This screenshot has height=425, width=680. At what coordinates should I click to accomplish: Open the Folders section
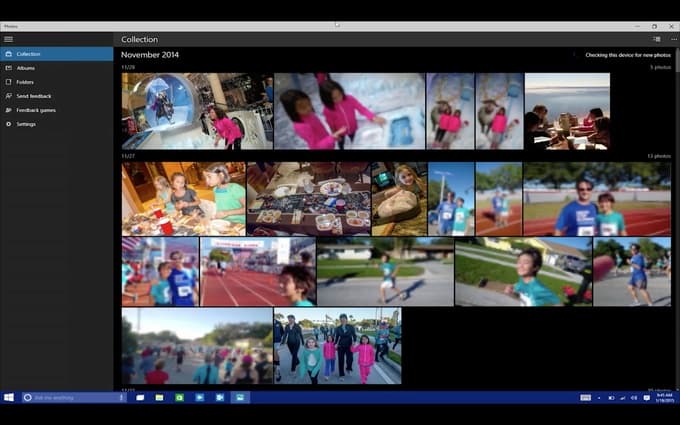(57, 82)
